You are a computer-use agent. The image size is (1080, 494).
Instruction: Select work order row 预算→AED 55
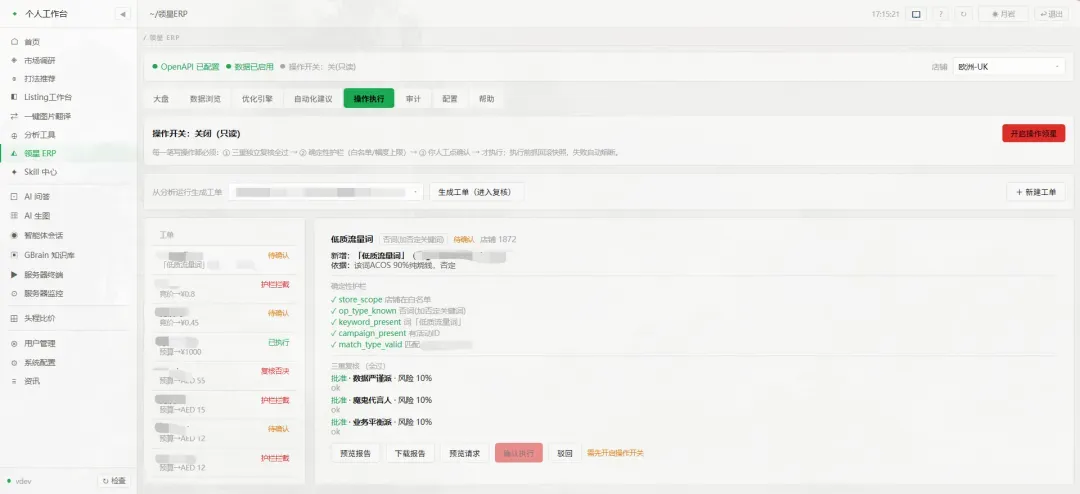225,375
